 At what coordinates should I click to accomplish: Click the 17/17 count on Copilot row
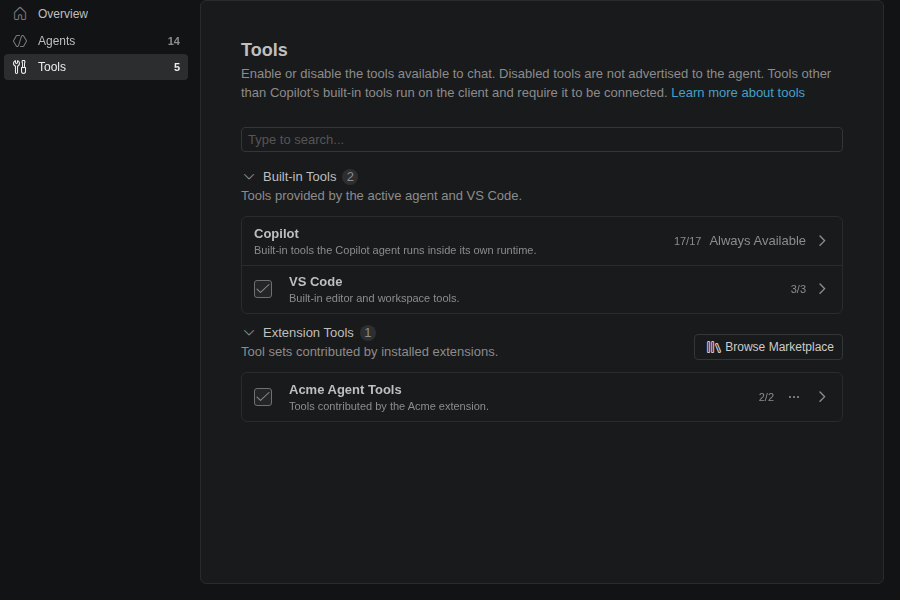(x=687, y=242)
